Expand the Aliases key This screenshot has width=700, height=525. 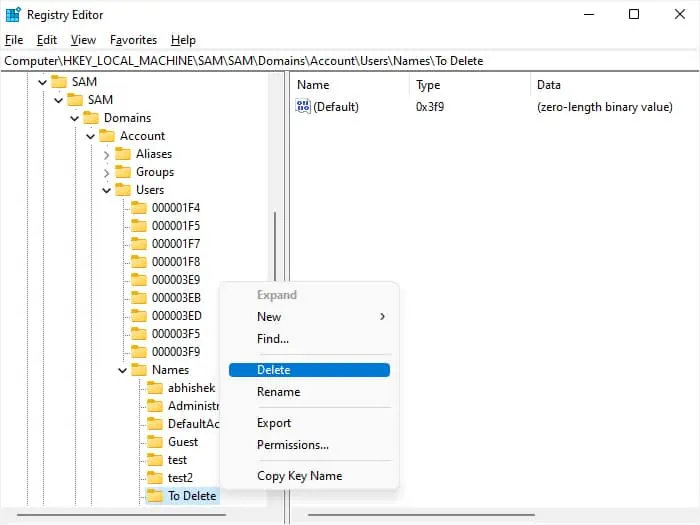pos(106,154)
